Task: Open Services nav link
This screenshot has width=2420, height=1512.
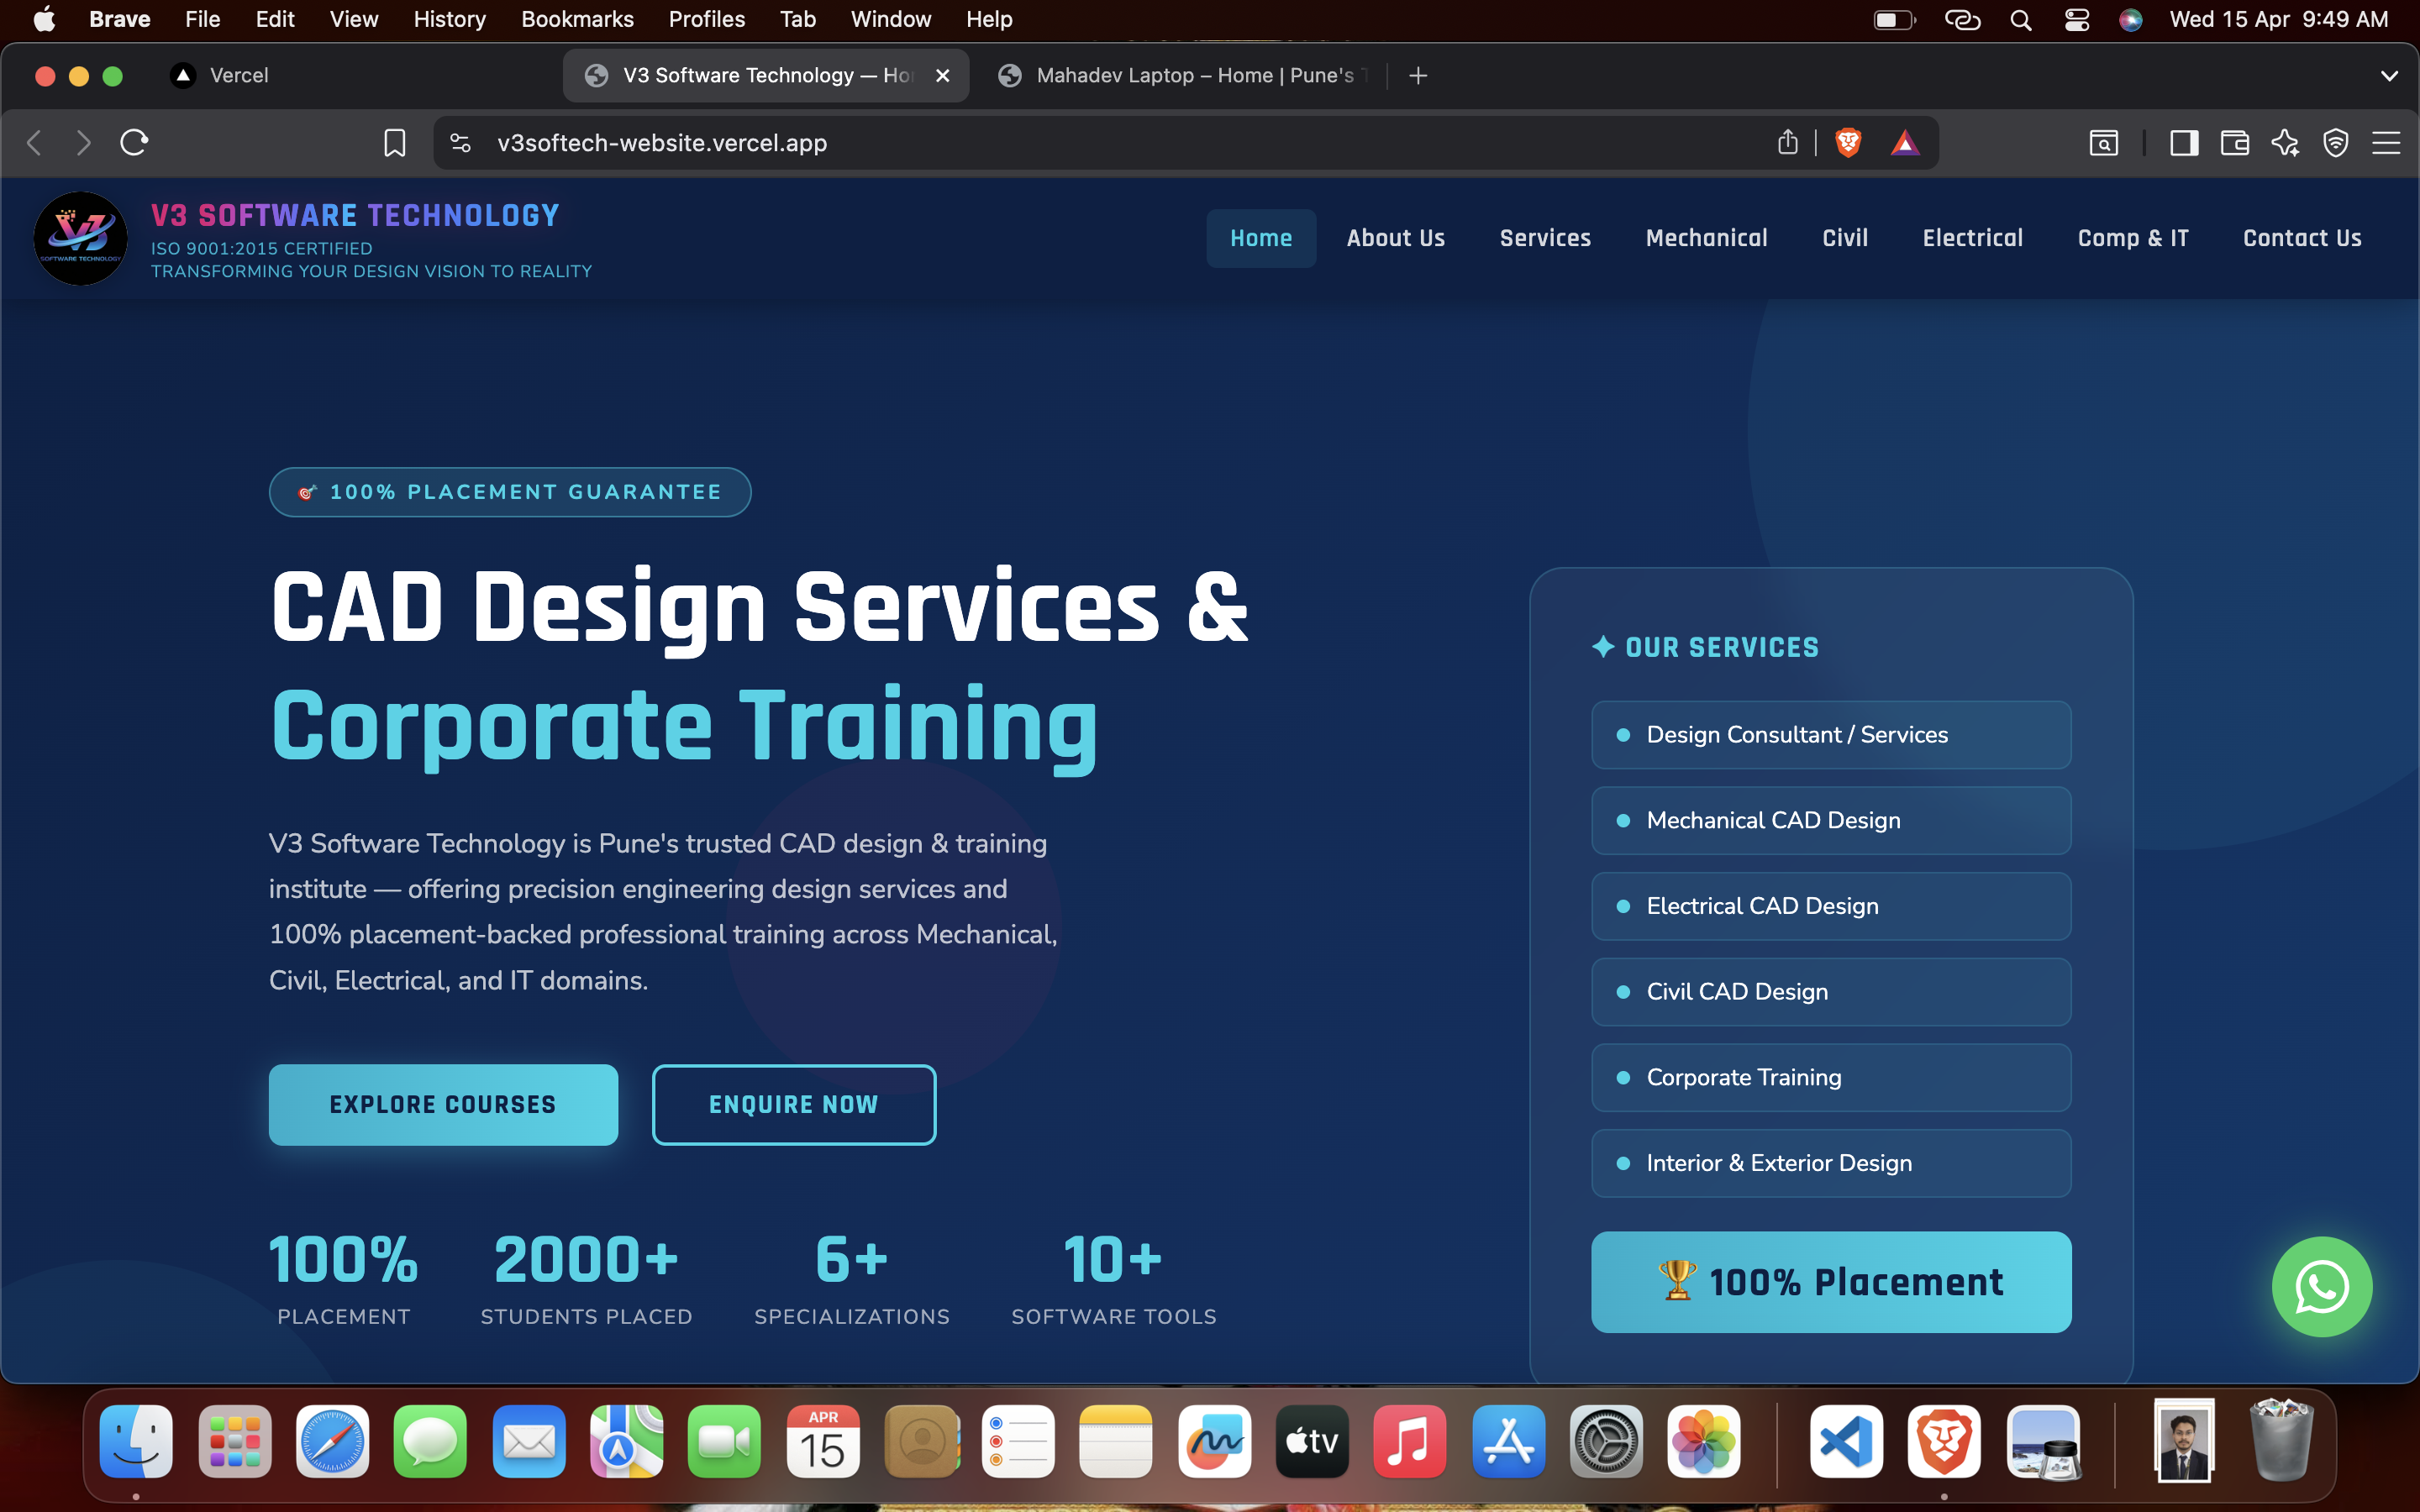Action: click(1545, 238)
